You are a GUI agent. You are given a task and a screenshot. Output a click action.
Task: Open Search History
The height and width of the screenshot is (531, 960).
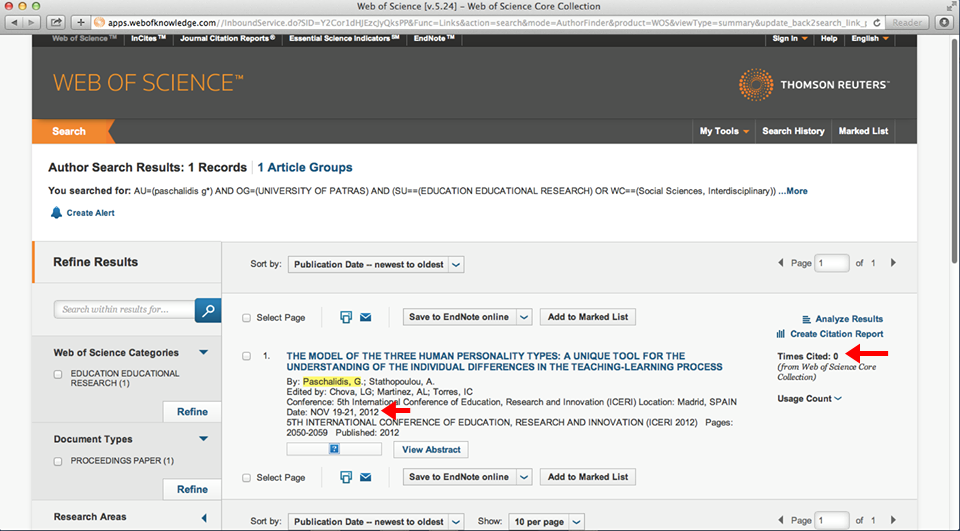point(793,131)
